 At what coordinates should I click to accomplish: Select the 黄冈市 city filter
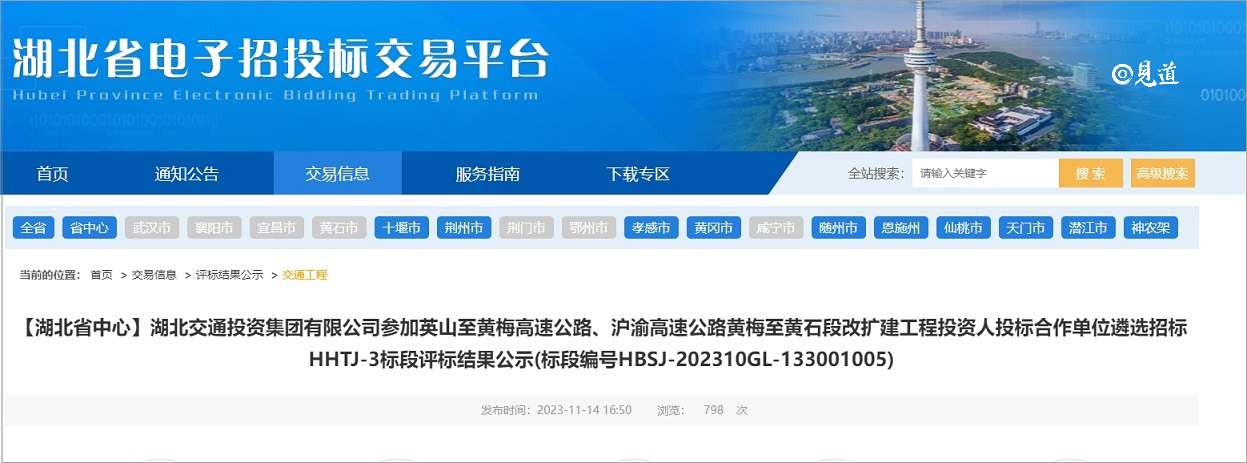pos(714,228)
